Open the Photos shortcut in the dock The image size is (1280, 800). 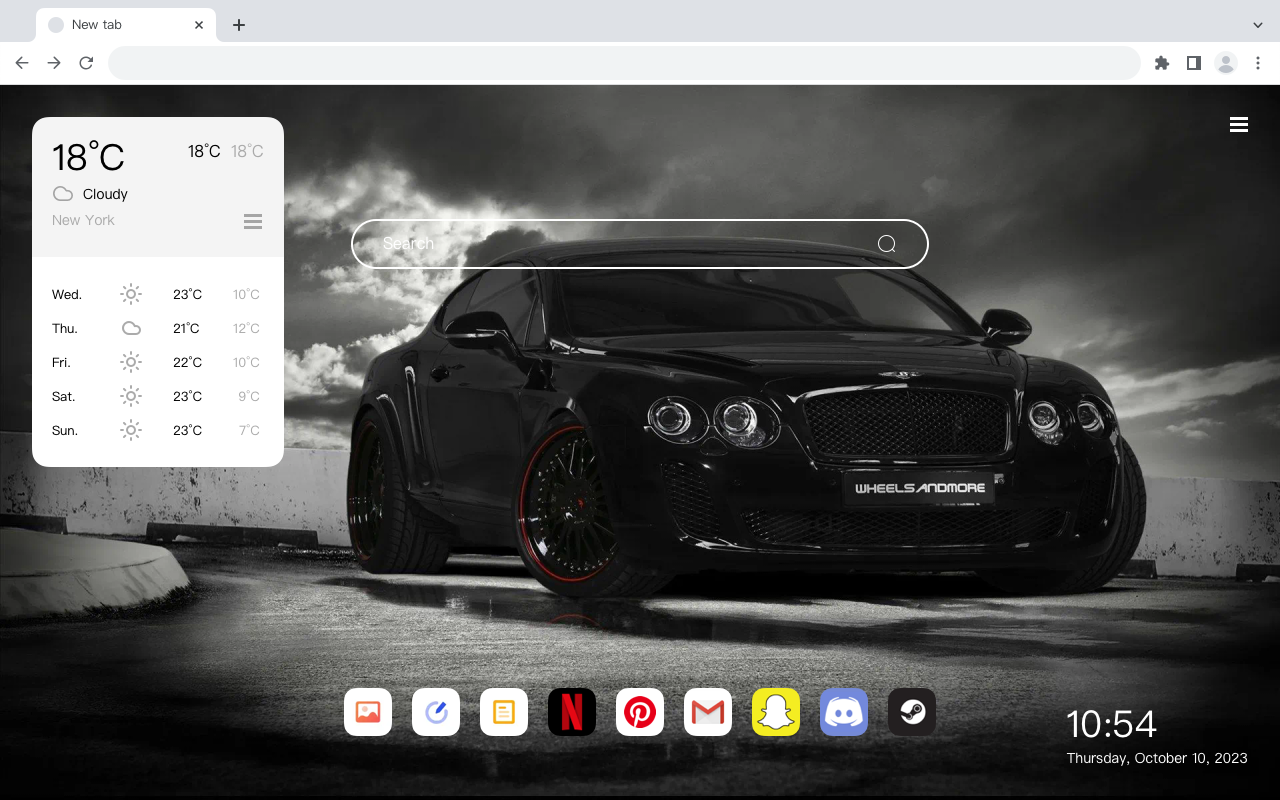368,712
